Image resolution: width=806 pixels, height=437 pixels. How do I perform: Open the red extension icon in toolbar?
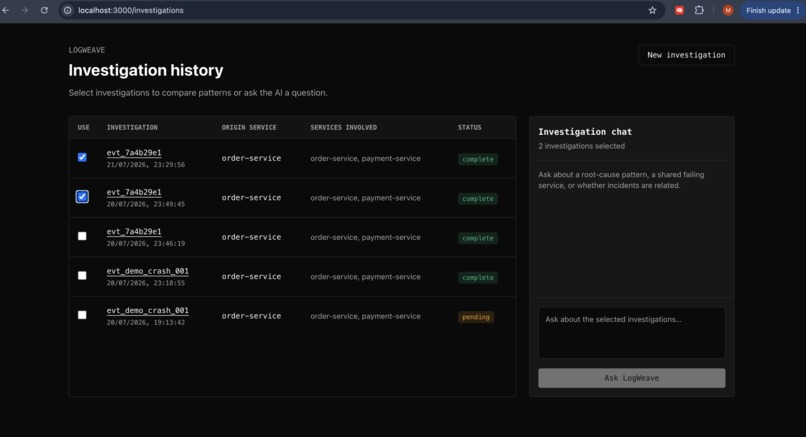[x=679, y=10]
